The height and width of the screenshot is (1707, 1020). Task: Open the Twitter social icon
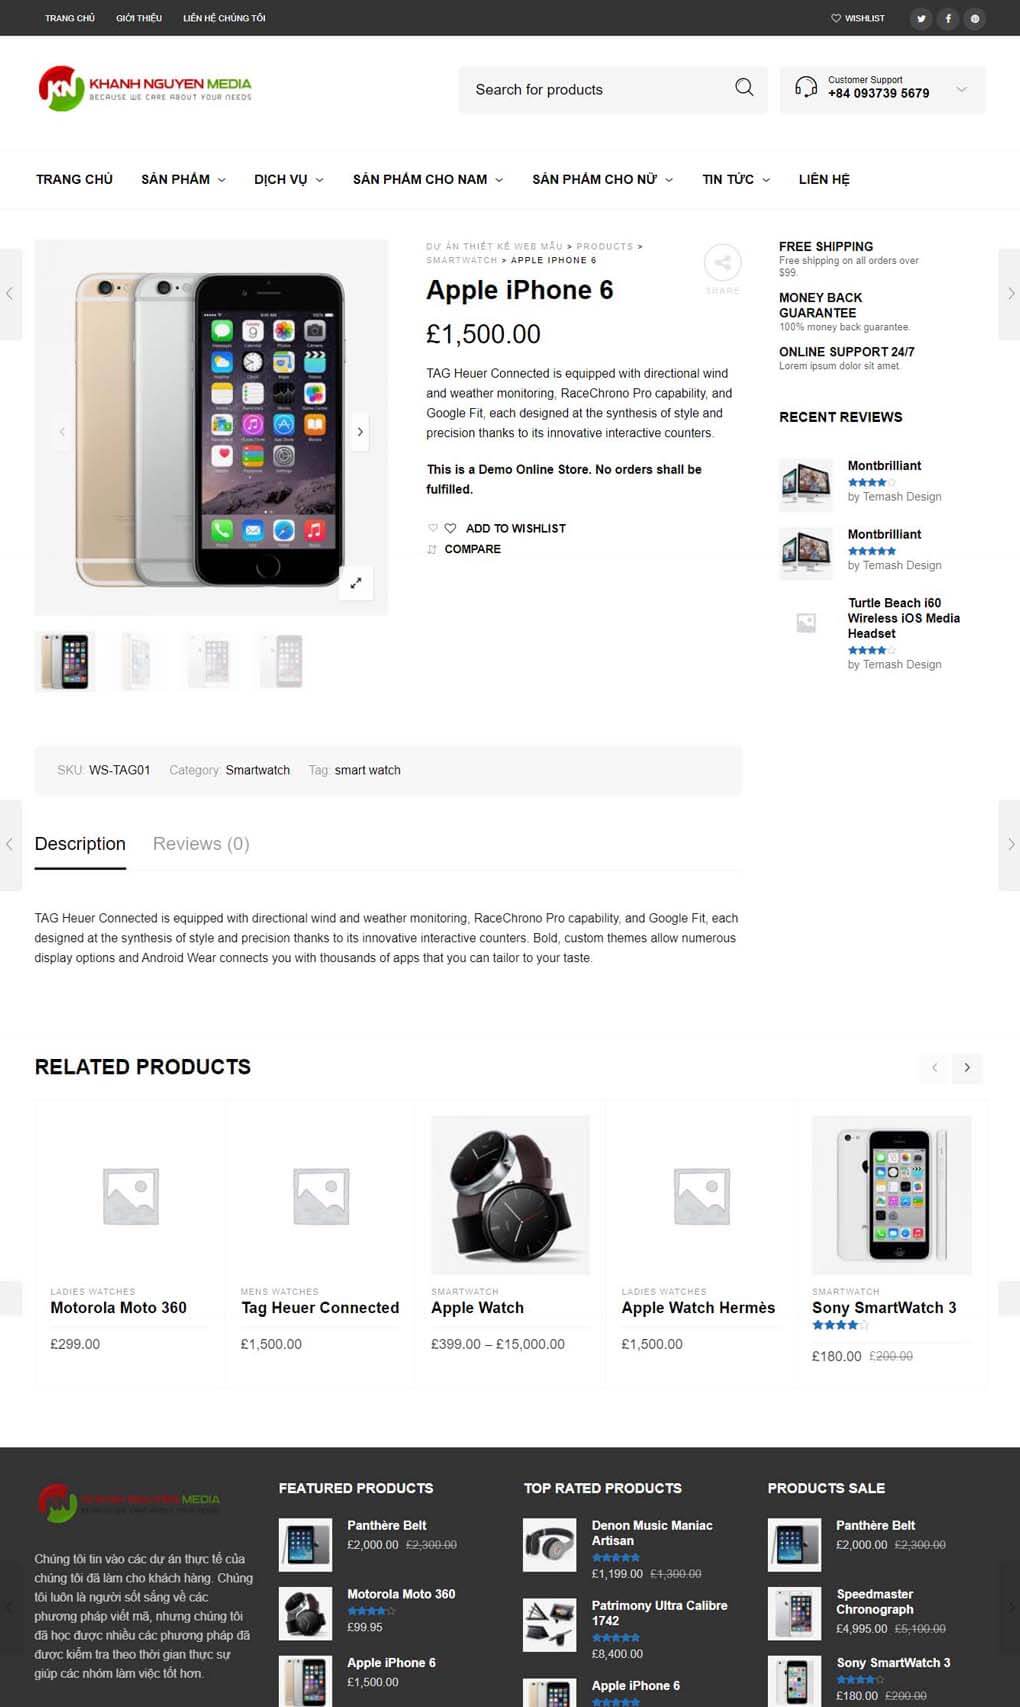[x=921, y=18]
